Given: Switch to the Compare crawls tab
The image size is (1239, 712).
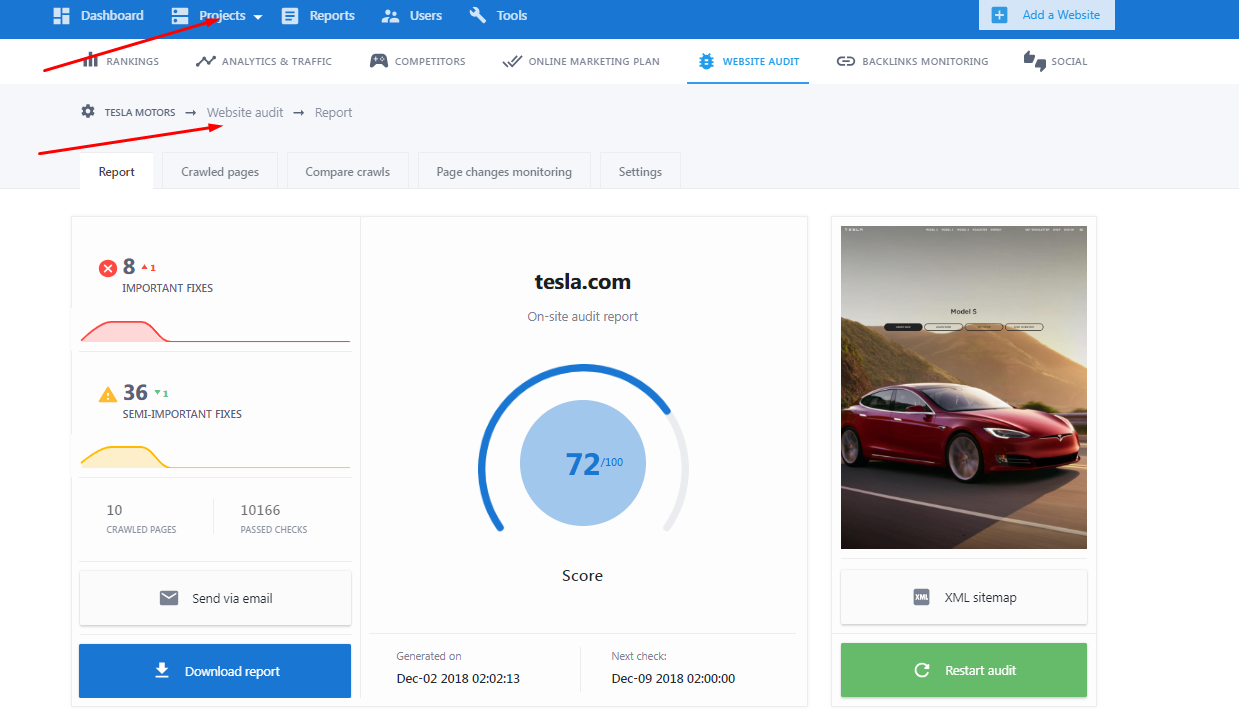Looking at the screenshot, I should tap(348, 171).
